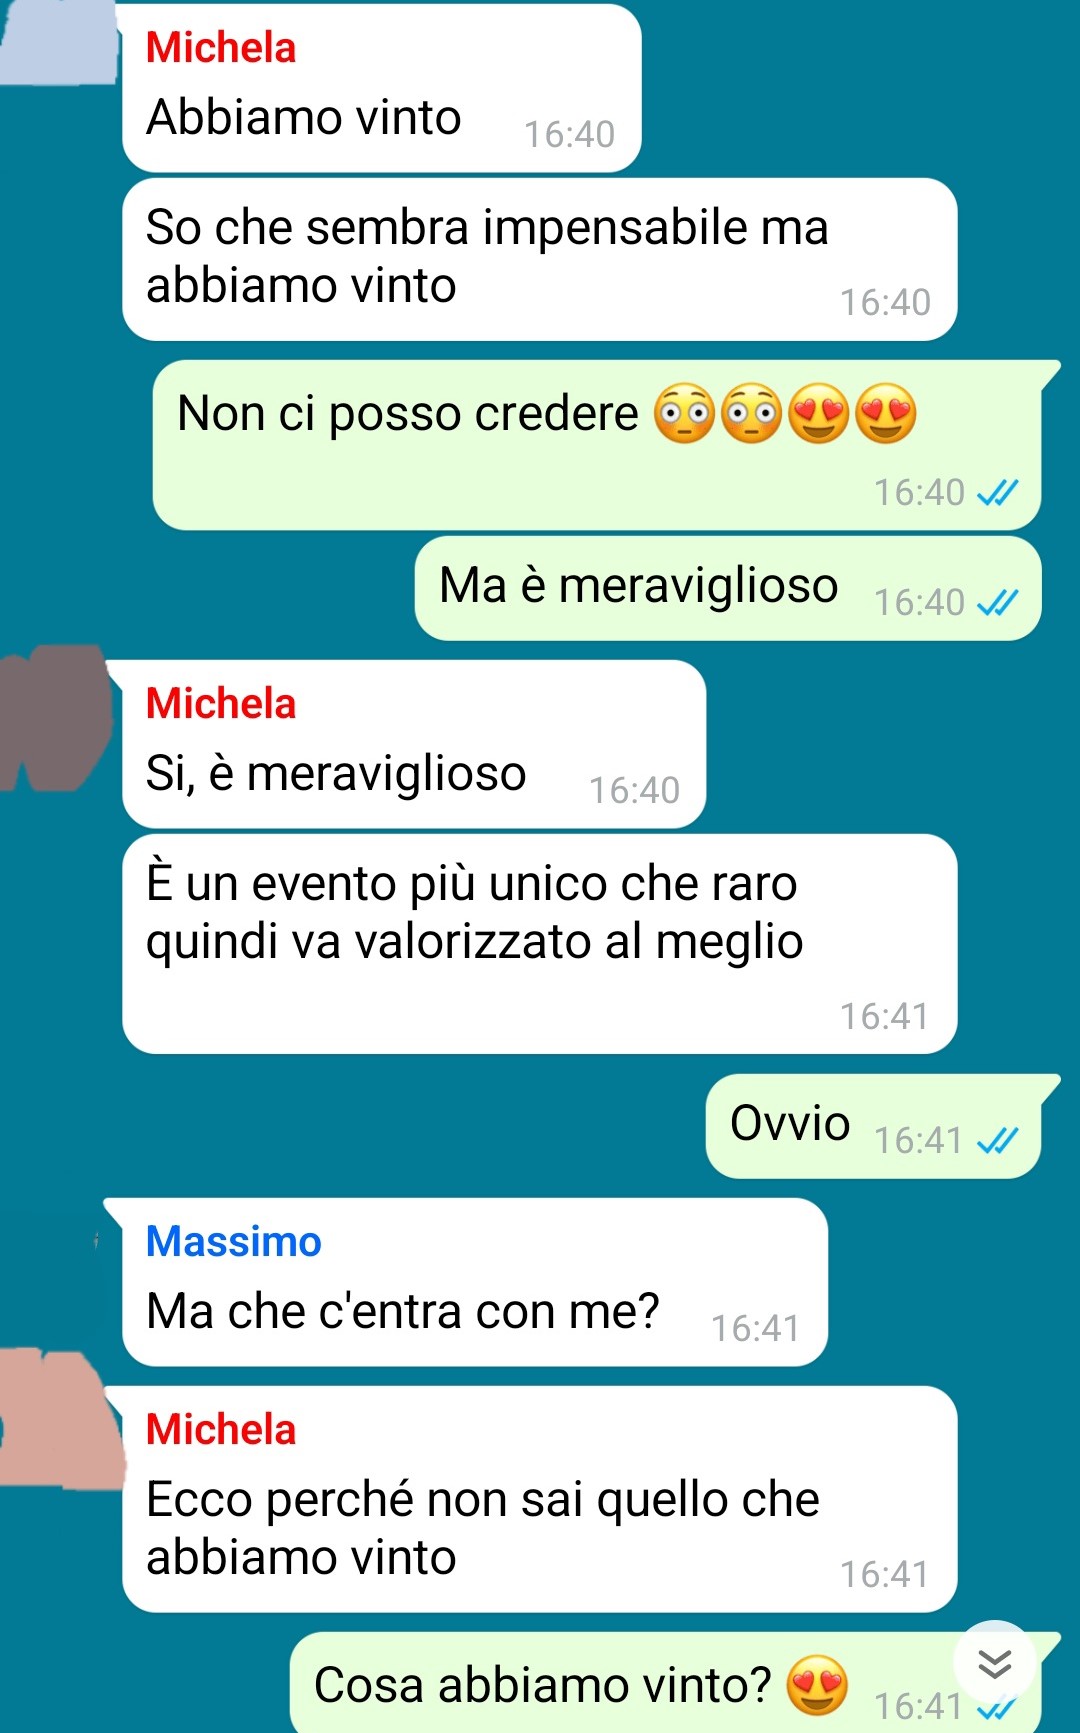Tap heart-eyes emoji after 'Cosa abbiamo vinto?'
The height and width of the screenshot is (1733, 1080).
(817, 1685)
